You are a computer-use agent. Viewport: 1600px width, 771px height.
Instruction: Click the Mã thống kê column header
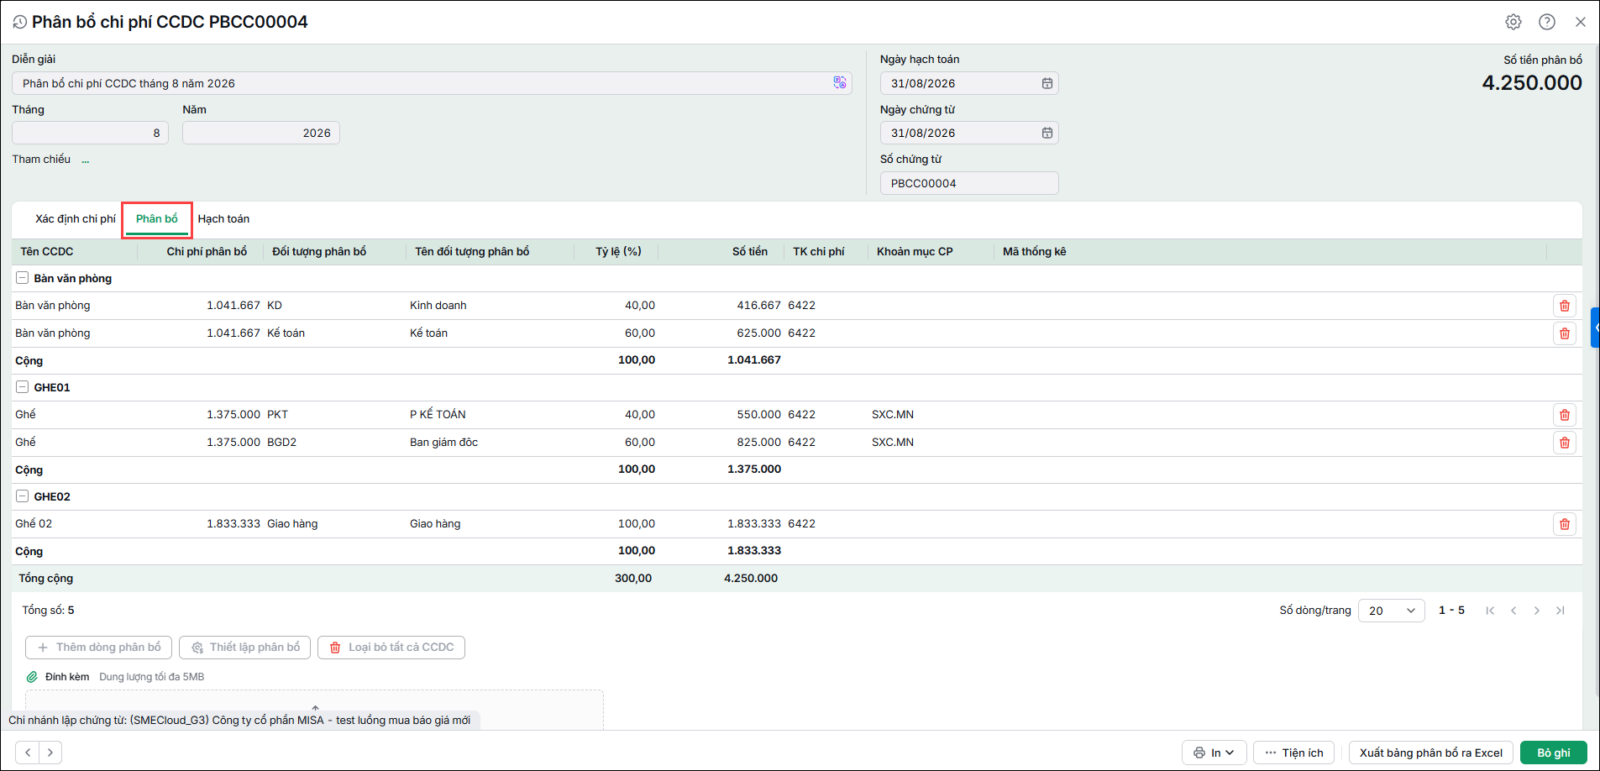click(1035, 252)
